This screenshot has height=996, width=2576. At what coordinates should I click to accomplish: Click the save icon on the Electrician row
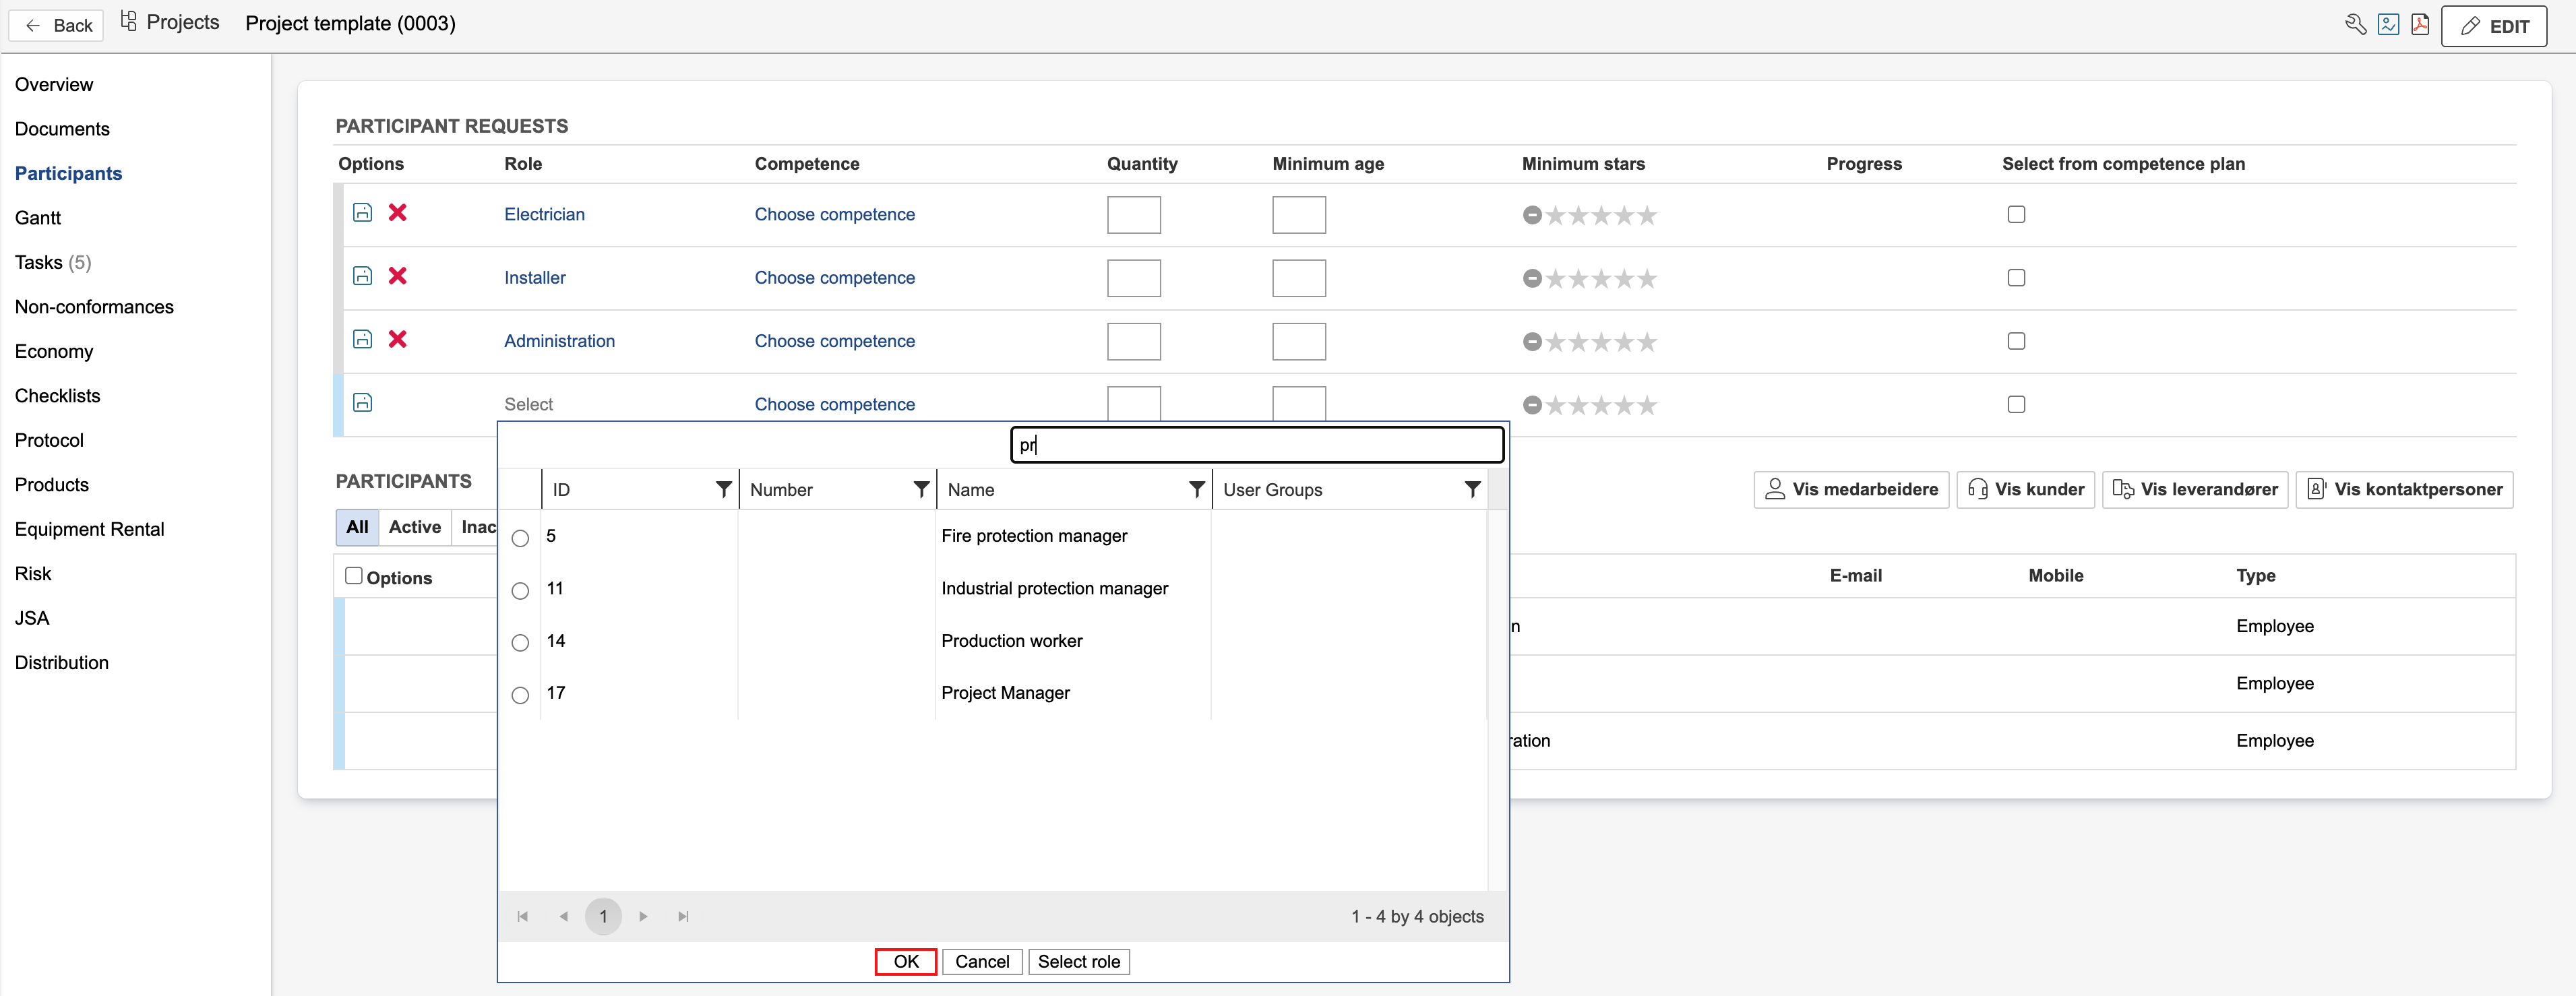point(363,212)
